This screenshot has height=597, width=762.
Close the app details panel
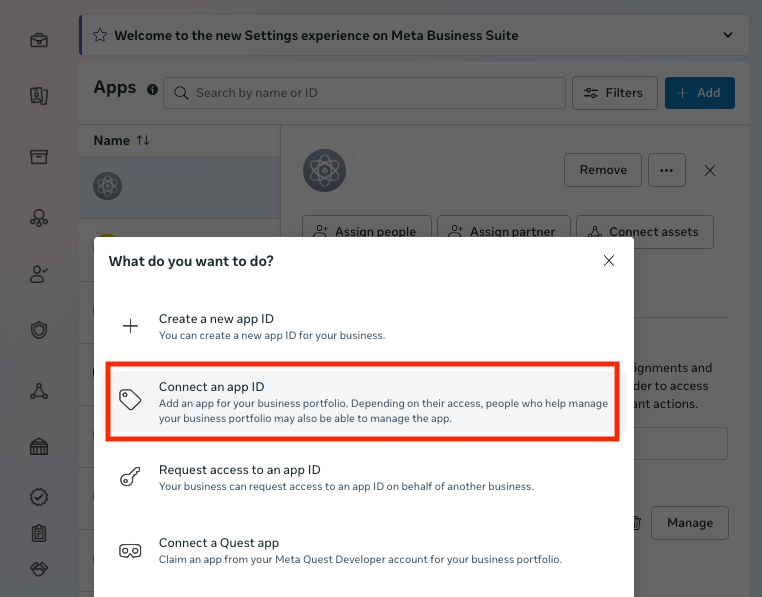(x=710, y=171)
